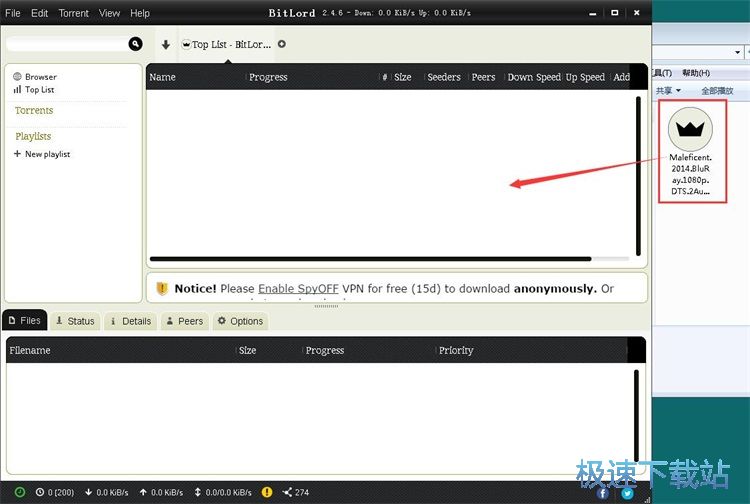The width and height of the screenshot is (750, 504).
Task: Click the files Progress column header
Action: (x=325, y=350)
